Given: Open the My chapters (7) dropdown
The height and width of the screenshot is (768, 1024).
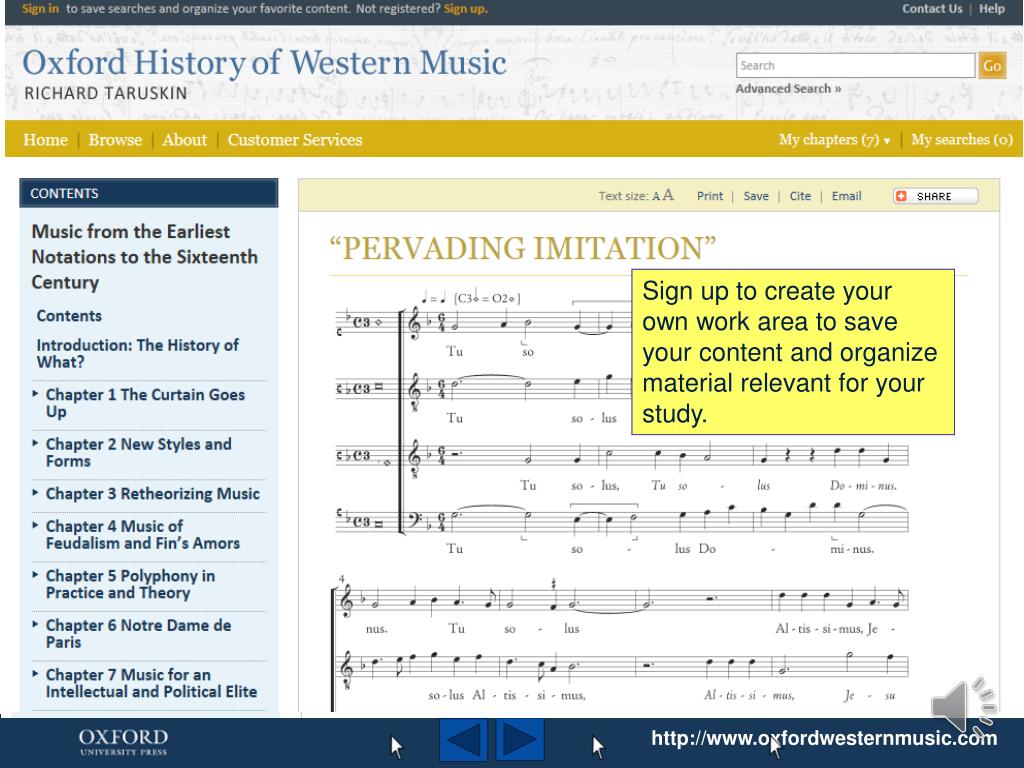Looking at the screenshot, I should pyautogui.click(x=835, y=140).
